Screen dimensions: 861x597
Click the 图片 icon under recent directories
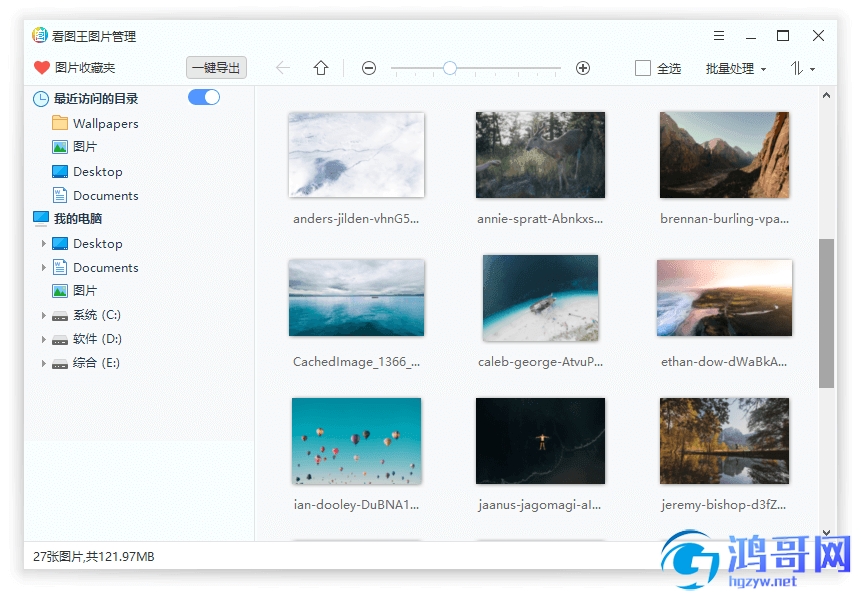tap(60, 147)
